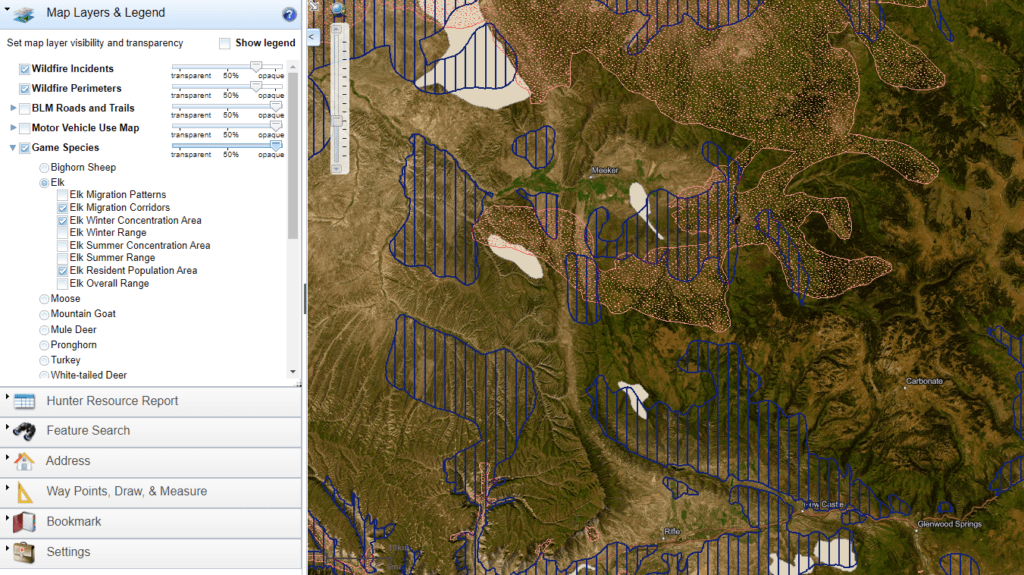
Task: Select the Mule Deer radio button
Action: [44, 330]
